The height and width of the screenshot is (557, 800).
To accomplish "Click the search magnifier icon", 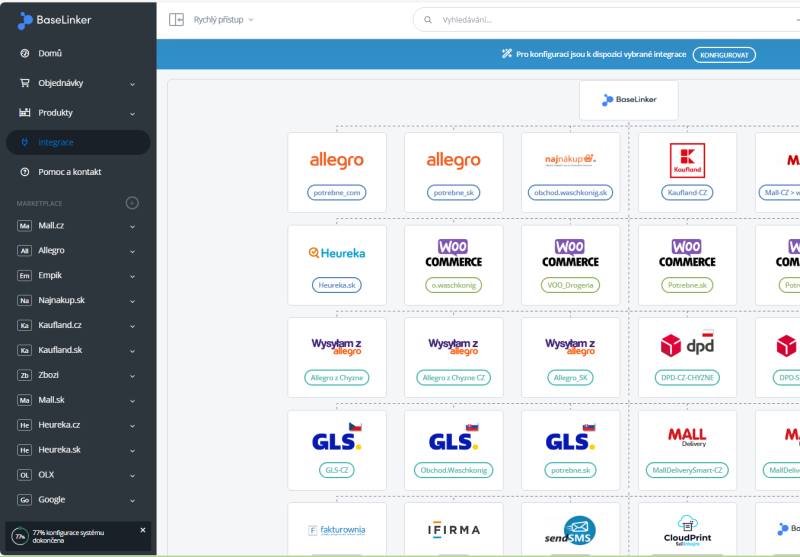I will point(428,20).
